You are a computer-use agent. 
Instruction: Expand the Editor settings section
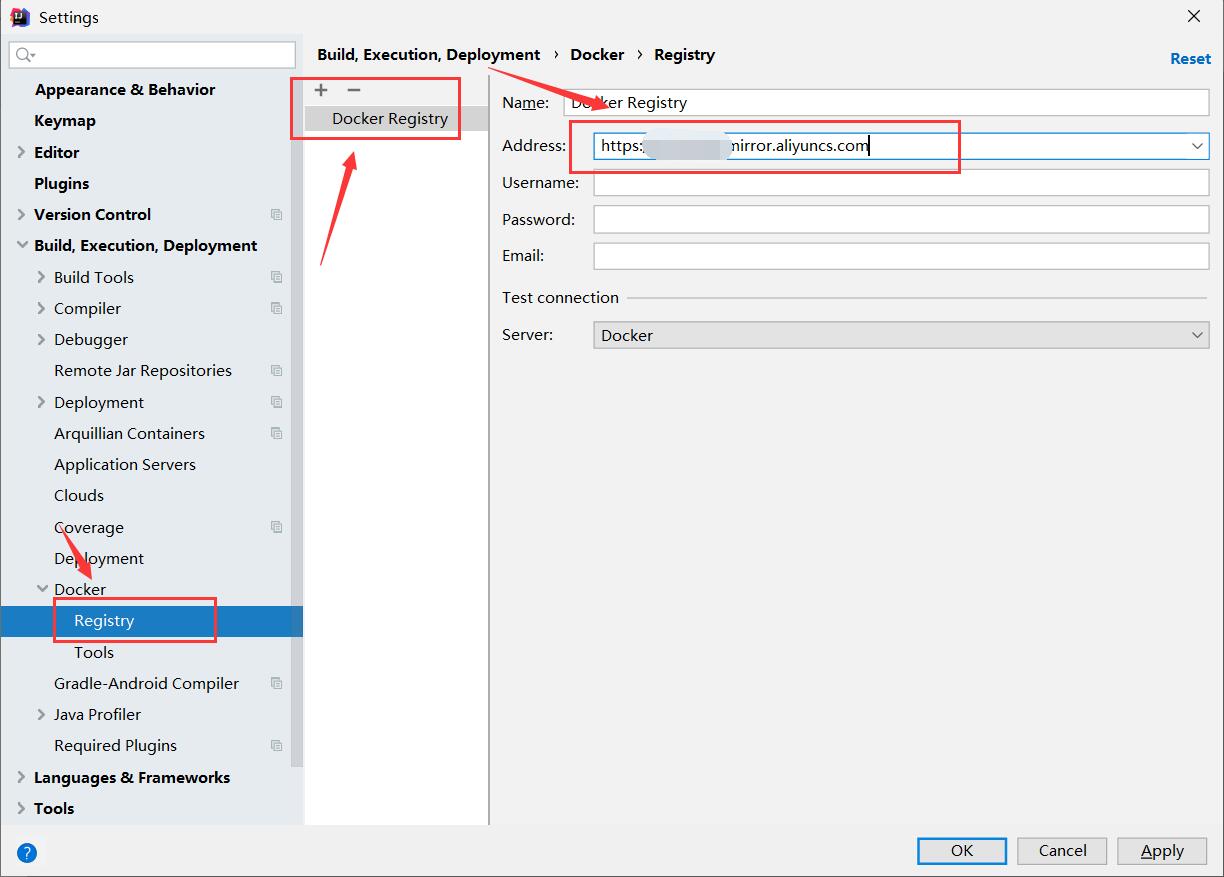(22, 152)
